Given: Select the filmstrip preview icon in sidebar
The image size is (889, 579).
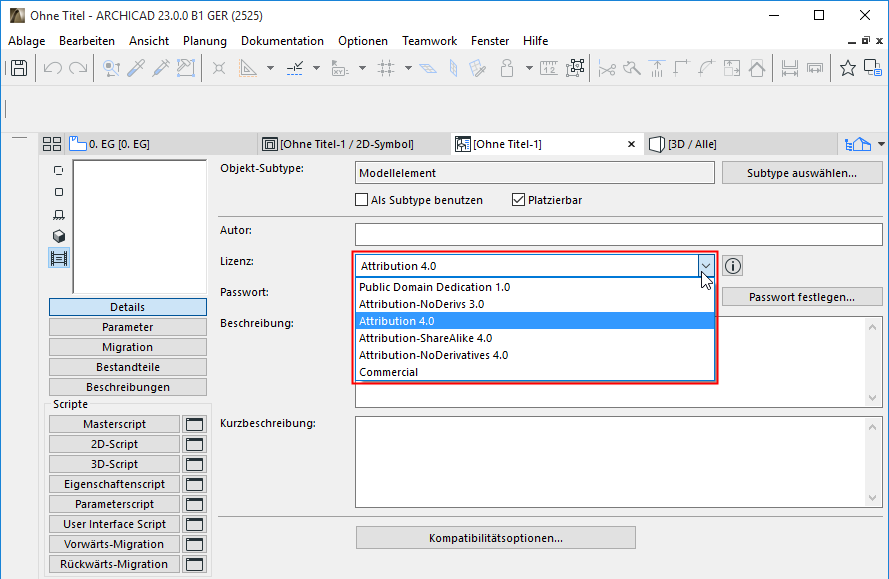Looking at the screenshot, I should tap(58, 258).
